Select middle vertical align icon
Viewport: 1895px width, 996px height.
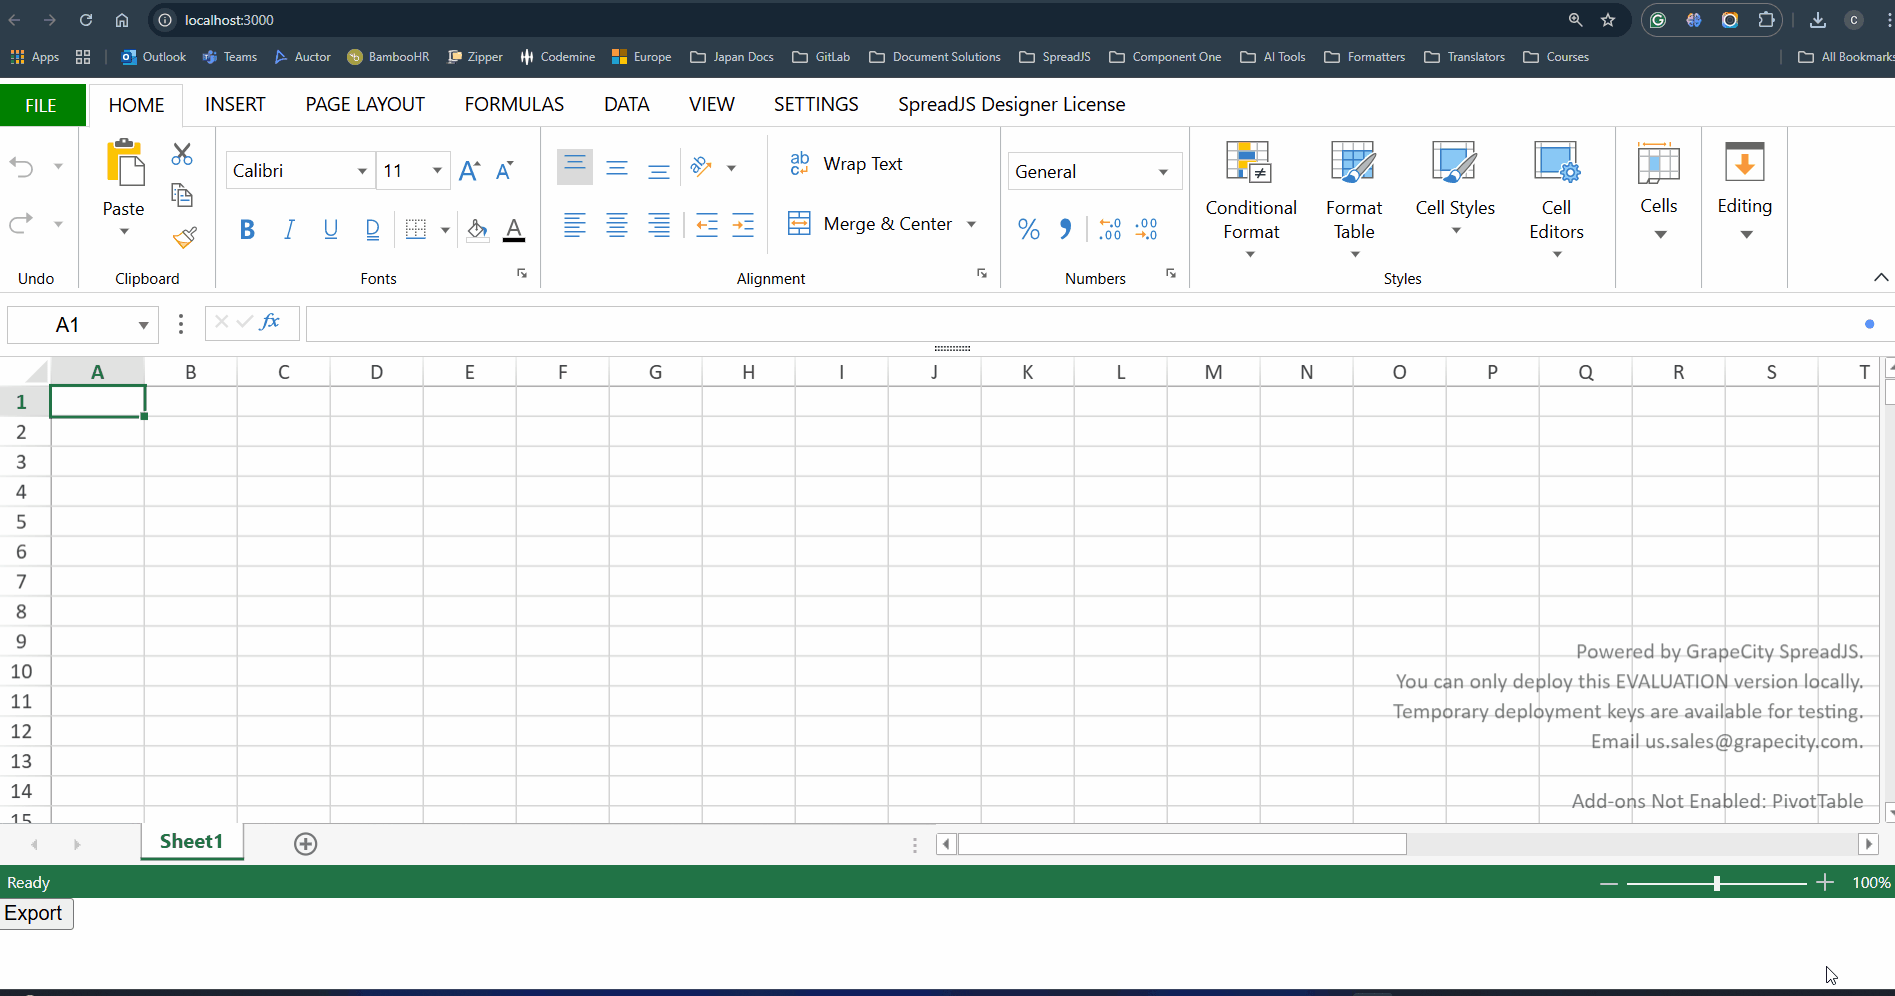617,168
